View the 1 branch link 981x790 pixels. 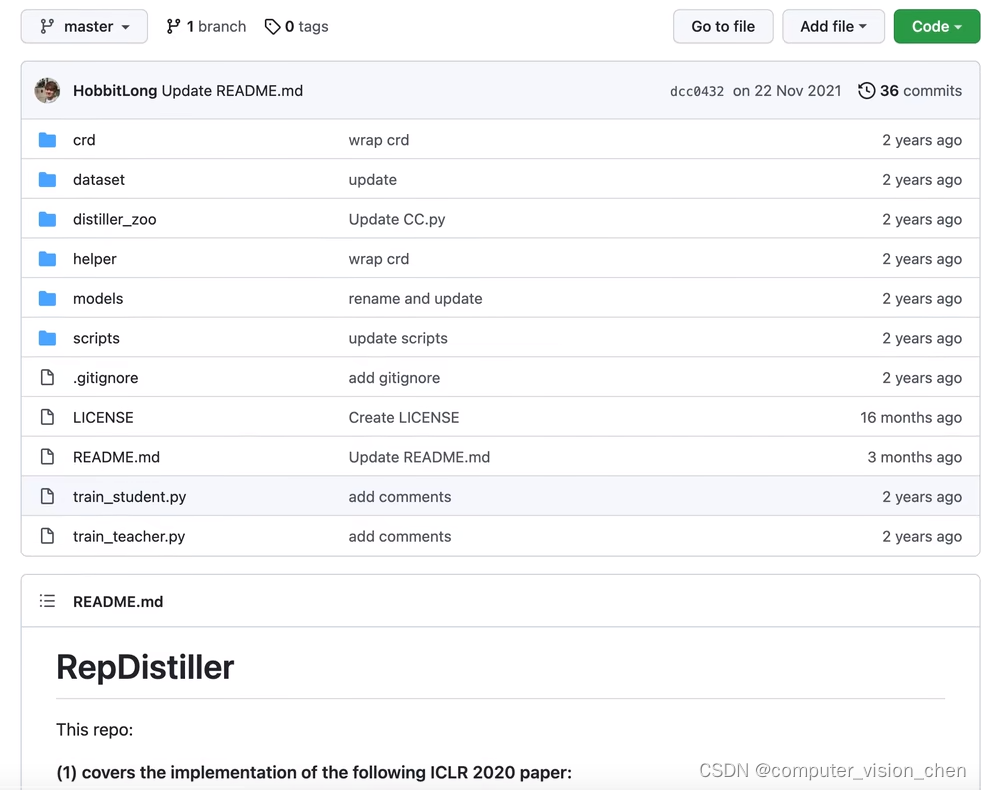(206, 26)
